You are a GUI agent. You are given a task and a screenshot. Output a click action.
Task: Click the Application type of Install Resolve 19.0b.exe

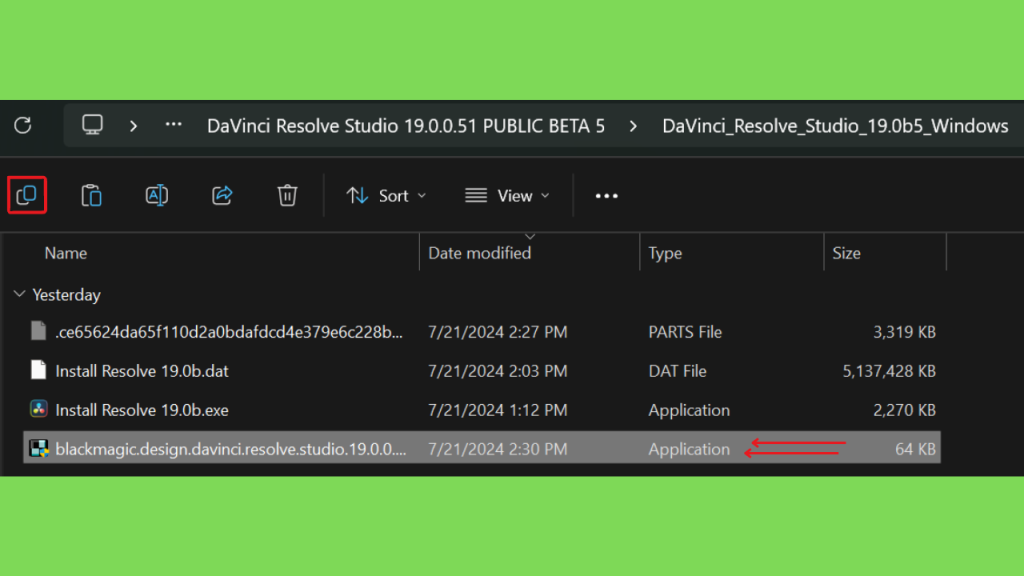pos(689,410)
